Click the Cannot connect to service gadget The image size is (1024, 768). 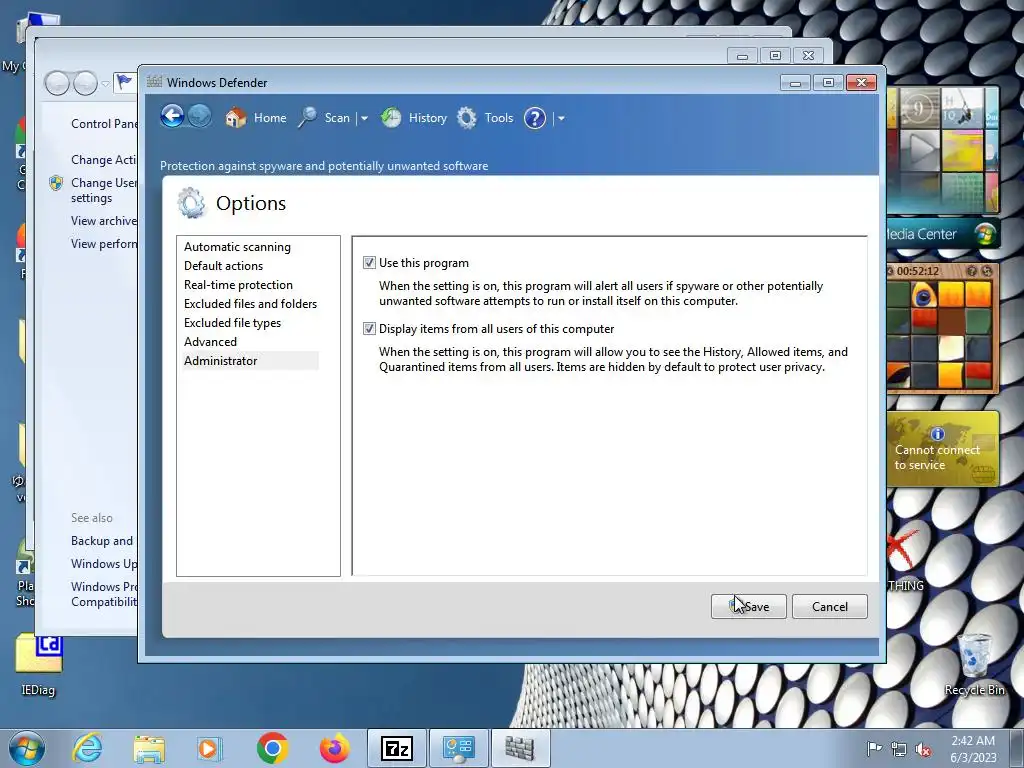942,449
